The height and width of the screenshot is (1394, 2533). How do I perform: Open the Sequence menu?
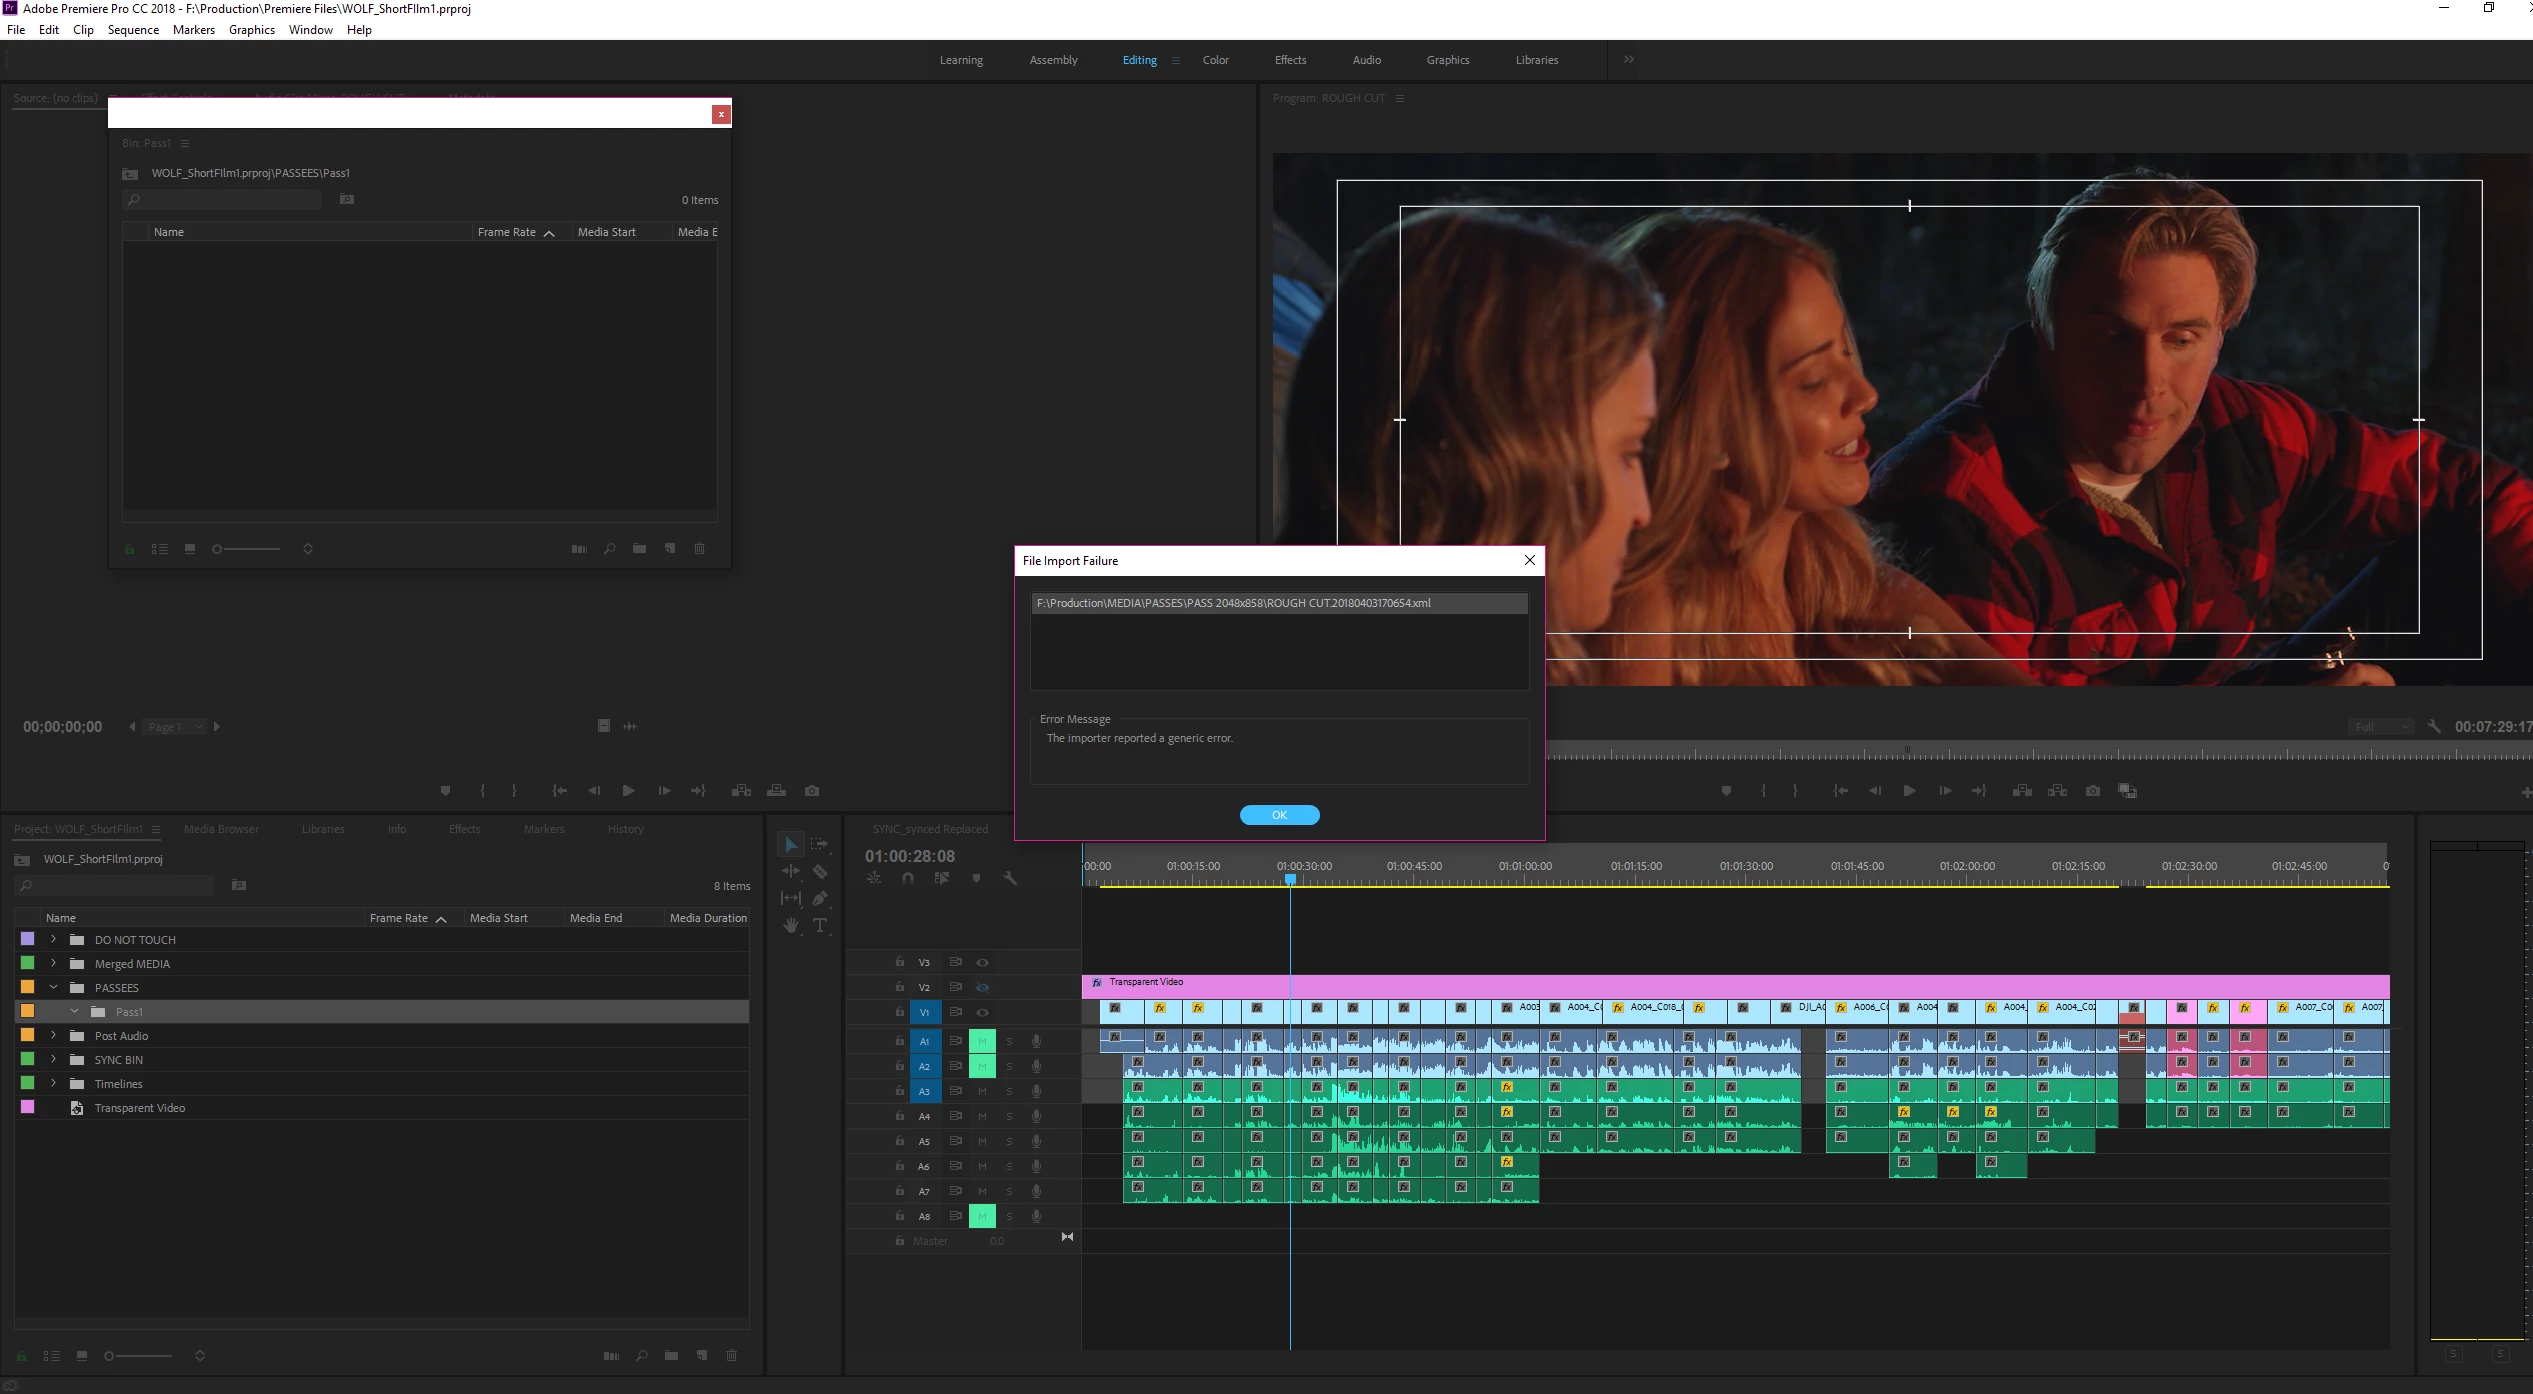coord(133,30)
